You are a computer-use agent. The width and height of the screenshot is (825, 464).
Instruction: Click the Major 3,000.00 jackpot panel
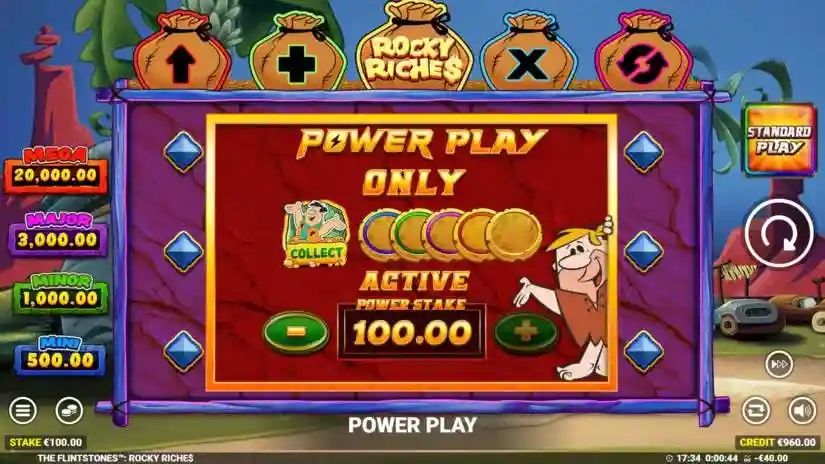click(x=58, y=235)
